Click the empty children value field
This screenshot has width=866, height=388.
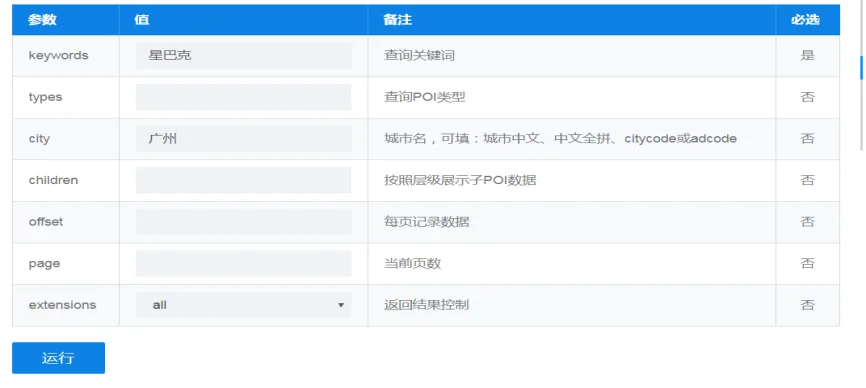[x=244, y=180]
